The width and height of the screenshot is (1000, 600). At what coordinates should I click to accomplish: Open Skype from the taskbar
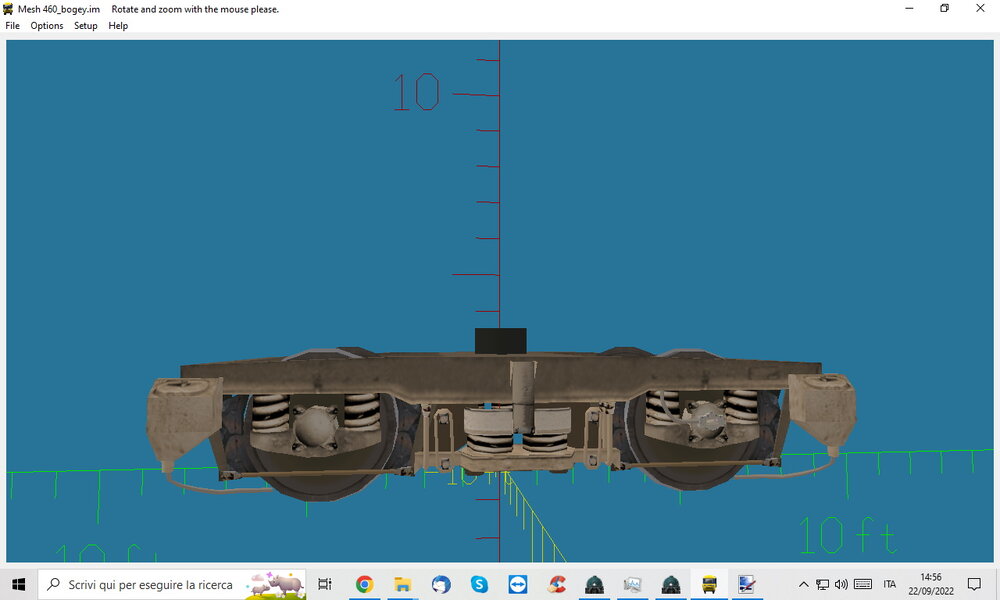[x=479, y=584]
